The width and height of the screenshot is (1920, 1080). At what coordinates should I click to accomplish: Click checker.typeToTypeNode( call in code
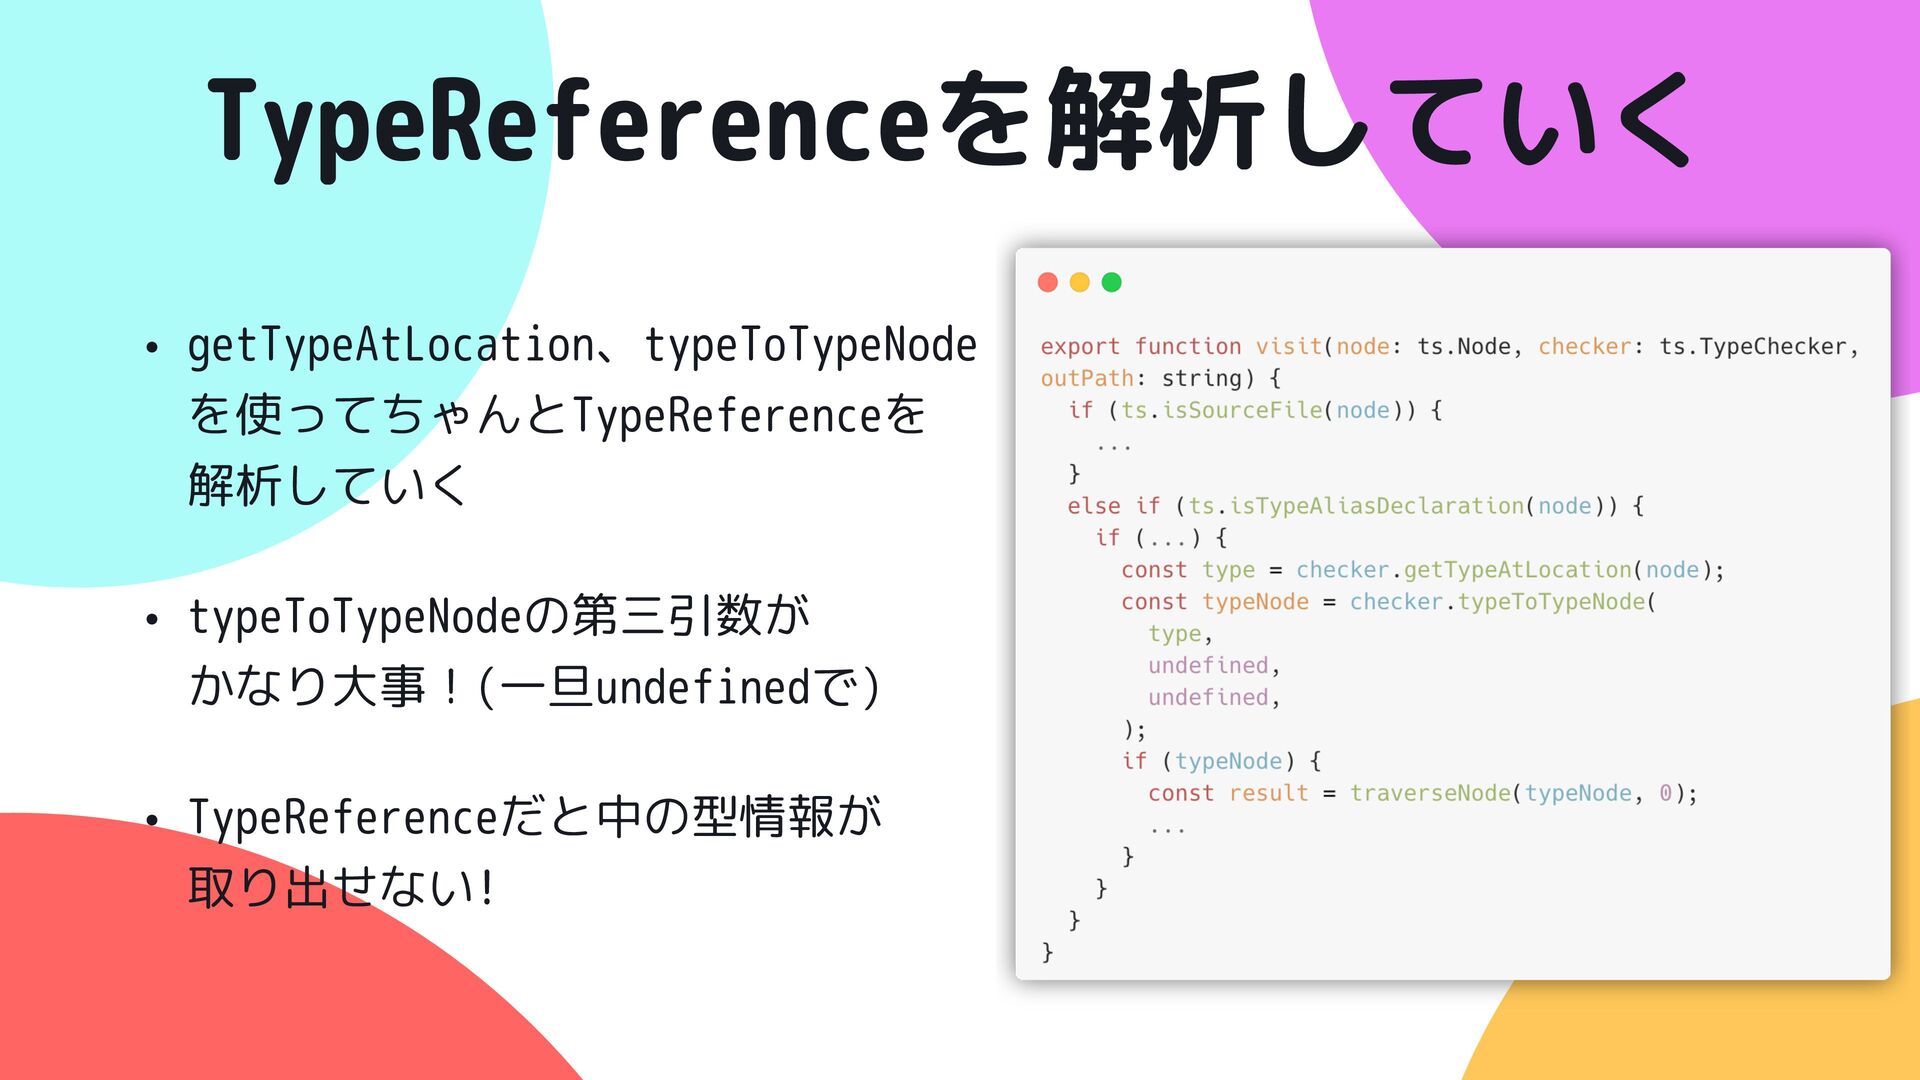coord(1502,602)
